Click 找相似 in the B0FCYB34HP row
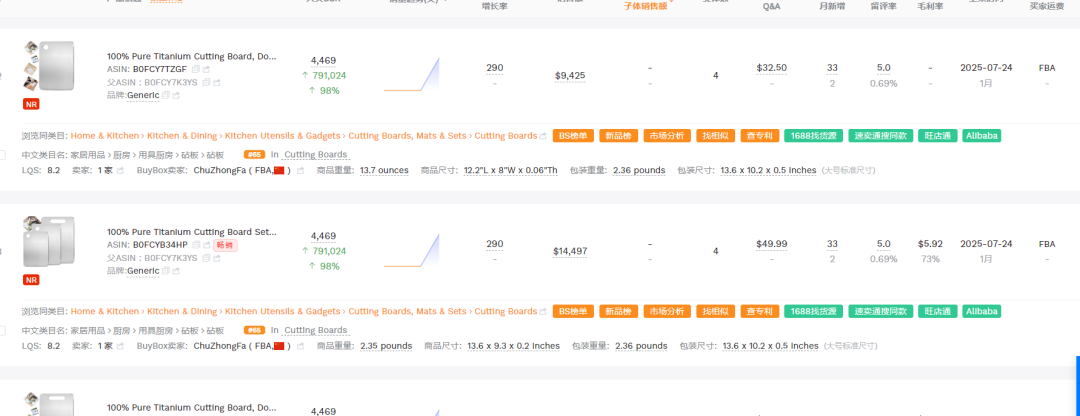 (x=716, y=312)
